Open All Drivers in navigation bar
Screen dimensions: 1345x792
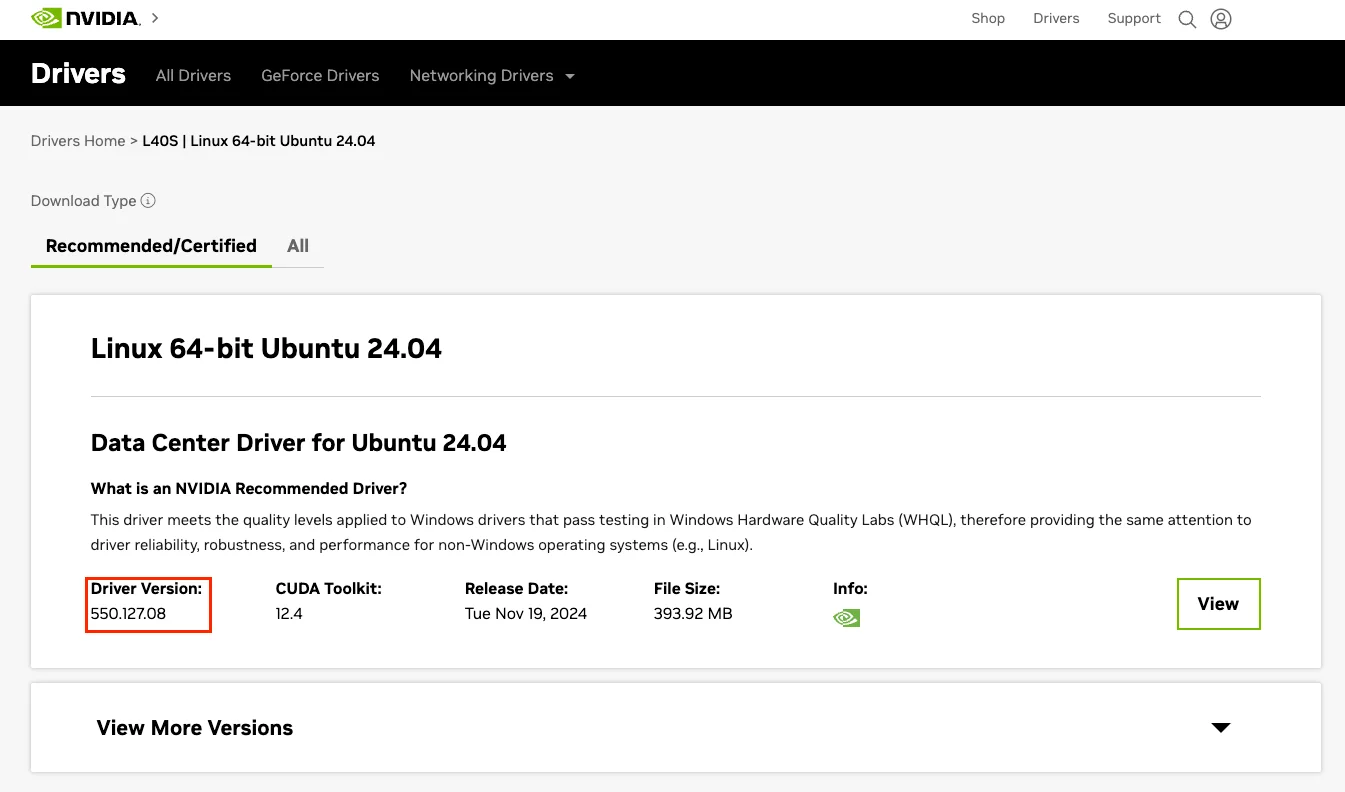coord(193,76)
